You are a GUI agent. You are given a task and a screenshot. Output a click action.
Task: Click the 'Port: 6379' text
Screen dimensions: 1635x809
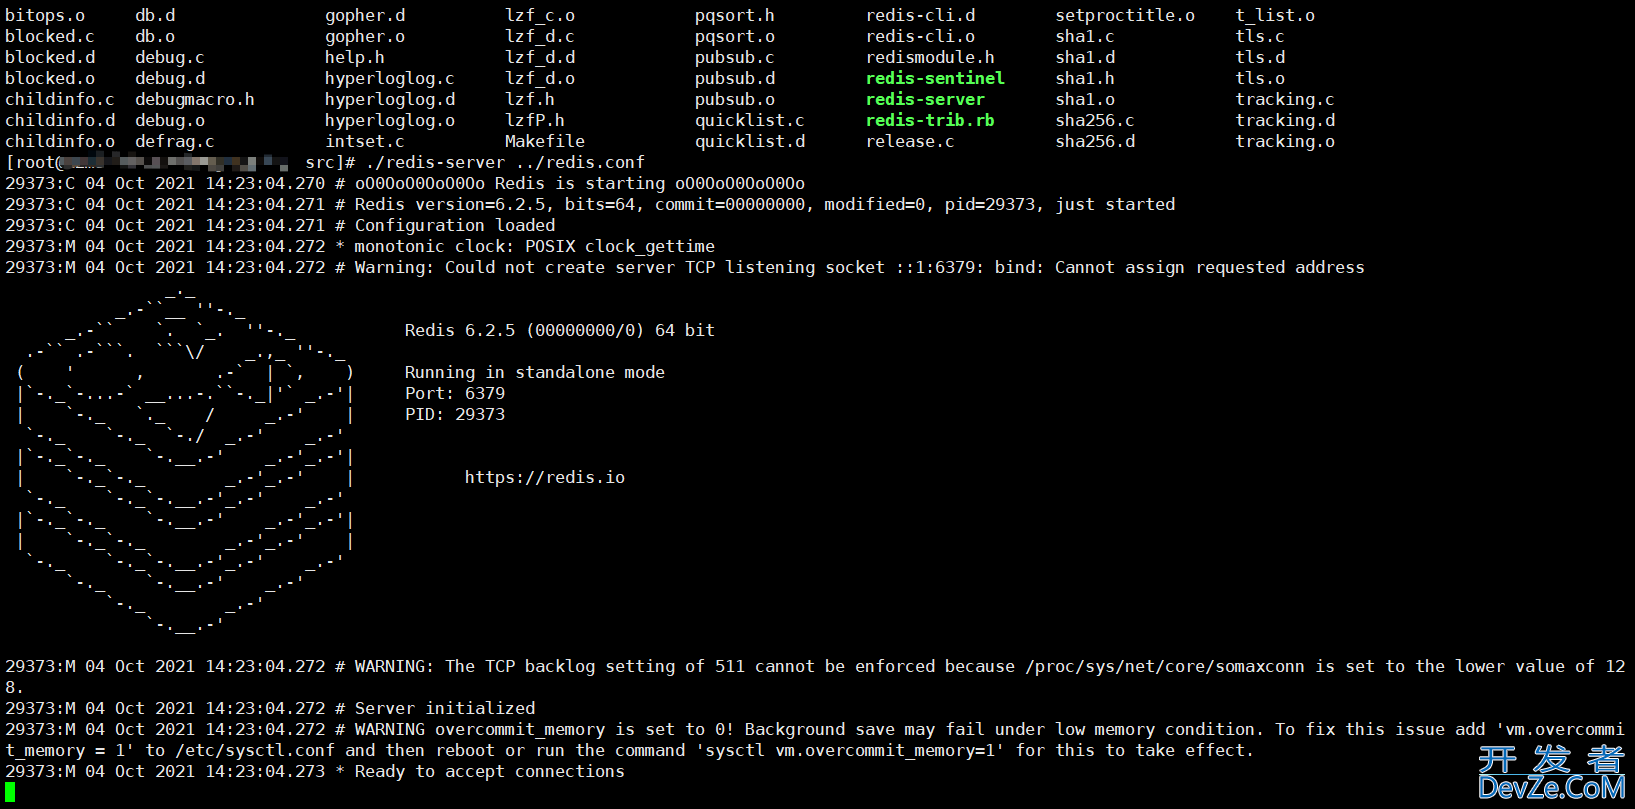click(x=455, y=393)
